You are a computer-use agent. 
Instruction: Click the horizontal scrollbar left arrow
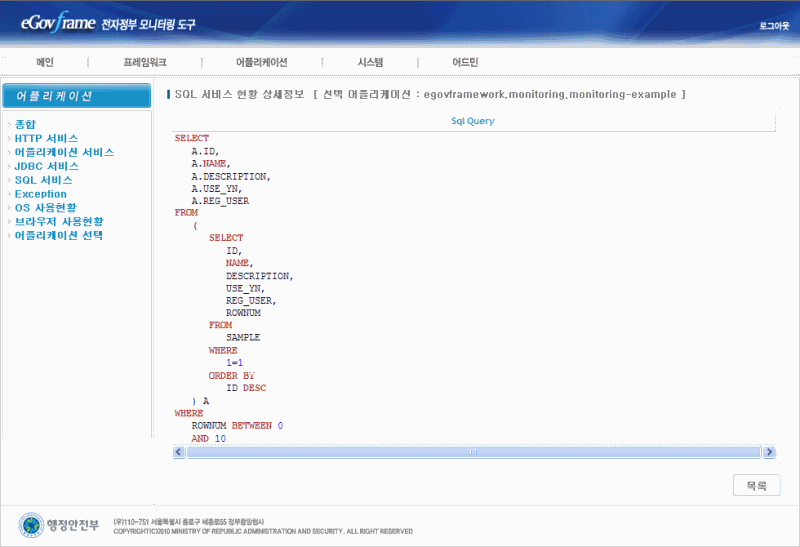pyautogui.click(x=180, y=452)
